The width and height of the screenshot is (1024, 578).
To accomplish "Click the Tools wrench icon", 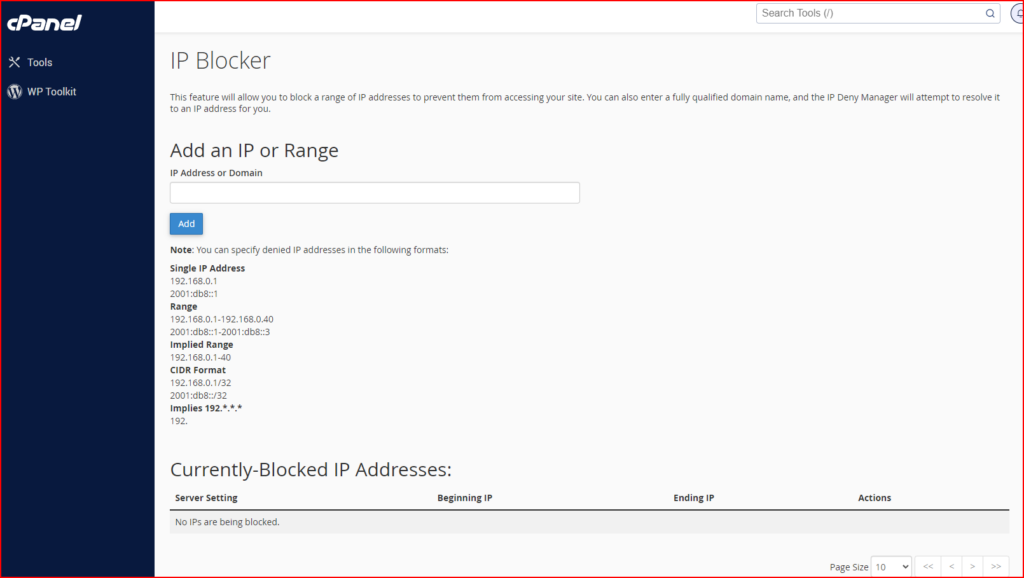I will (14, 62).
